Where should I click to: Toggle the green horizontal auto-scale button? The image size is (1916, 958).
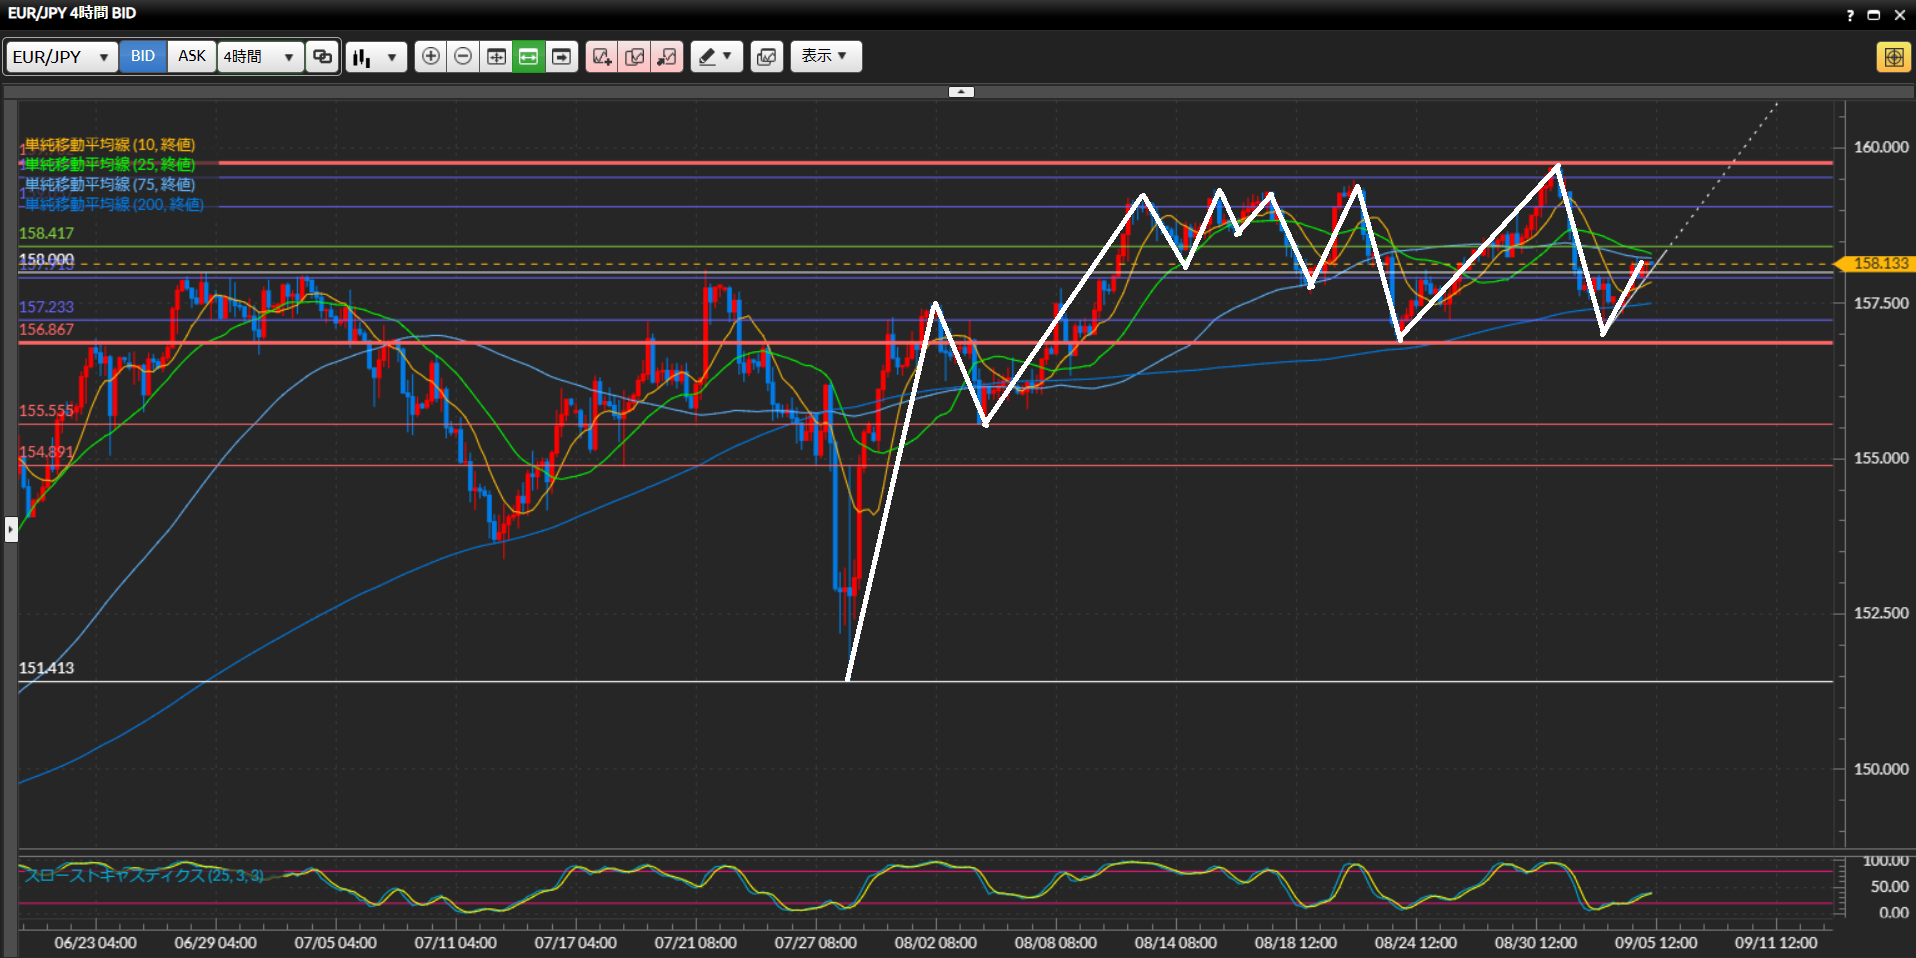pyautogui.click(x=528, y=56)
